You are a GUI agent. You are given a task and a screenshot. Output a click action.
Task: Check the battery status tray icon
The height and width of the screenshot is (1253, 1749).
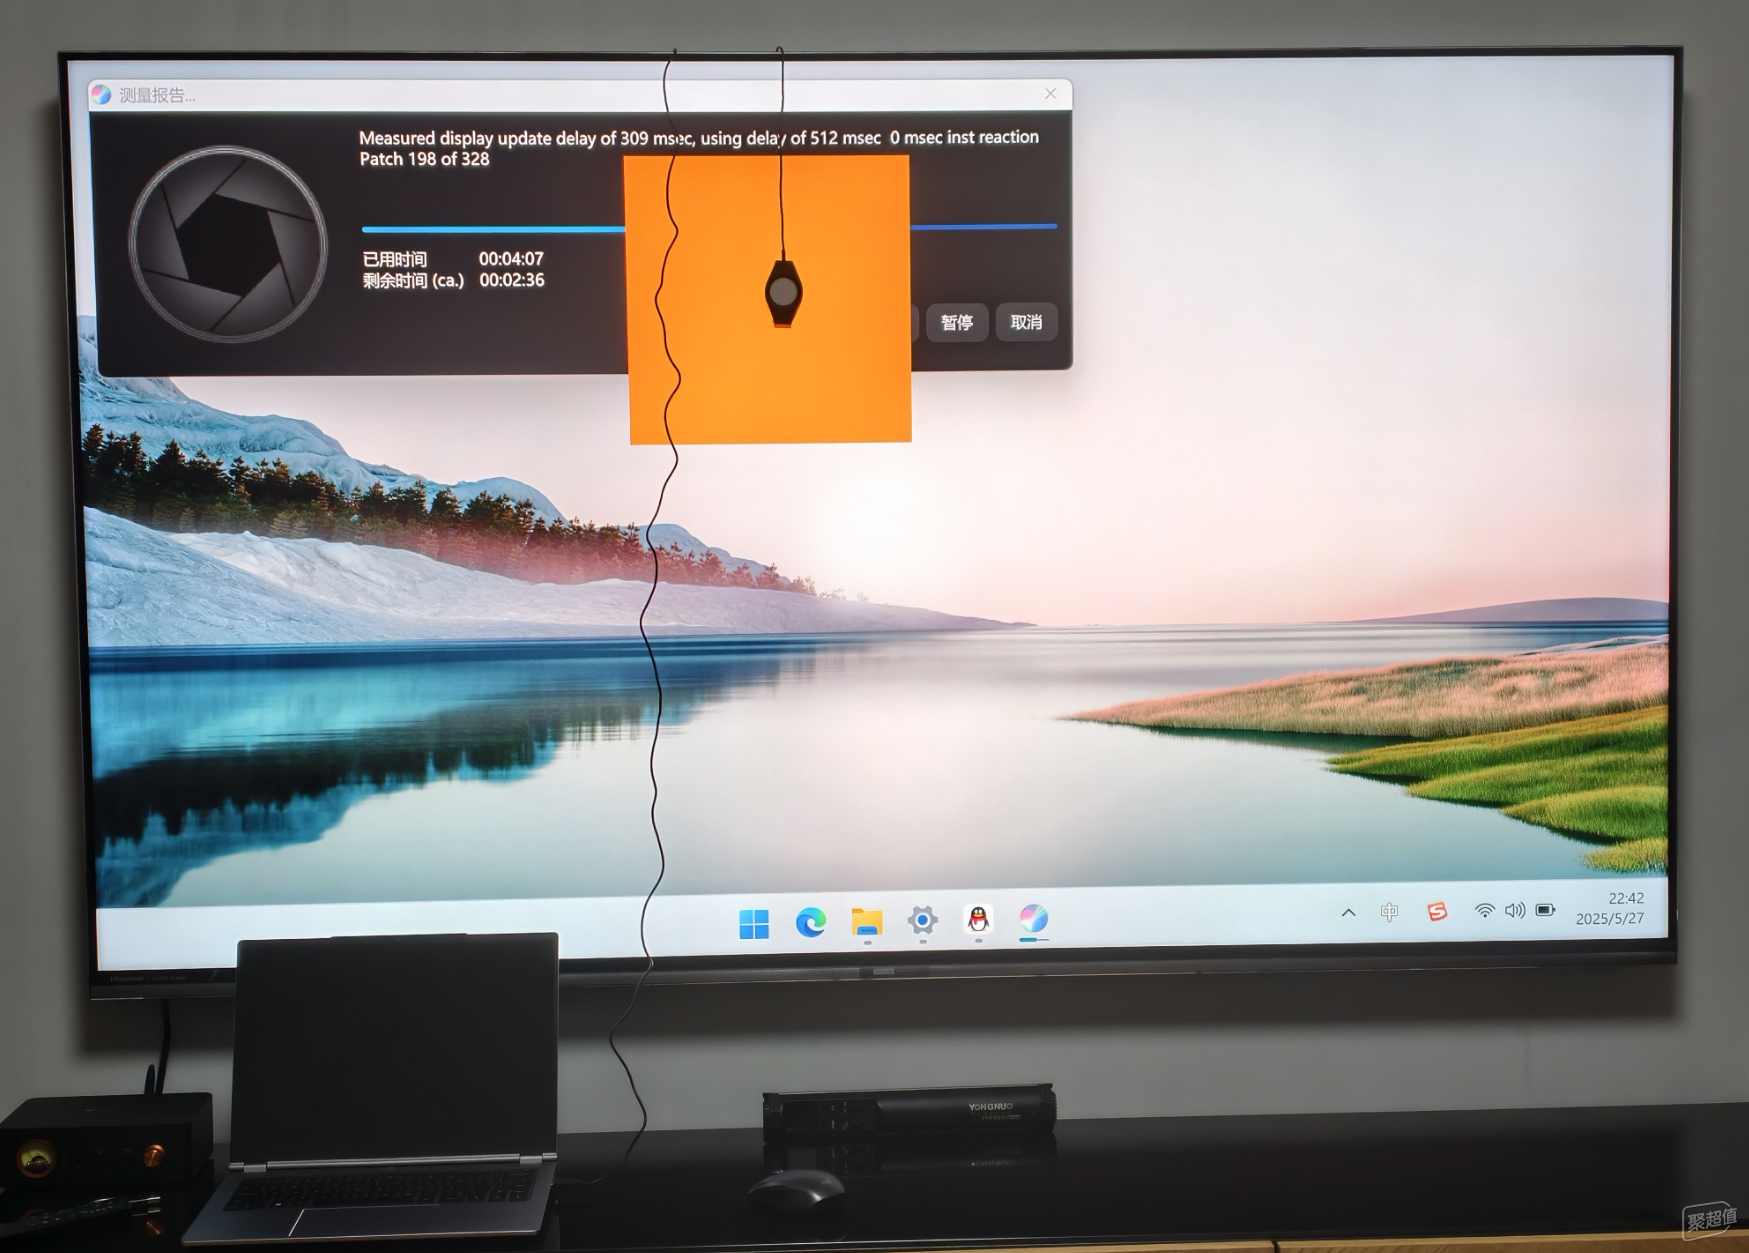[x=1546, y=909]
